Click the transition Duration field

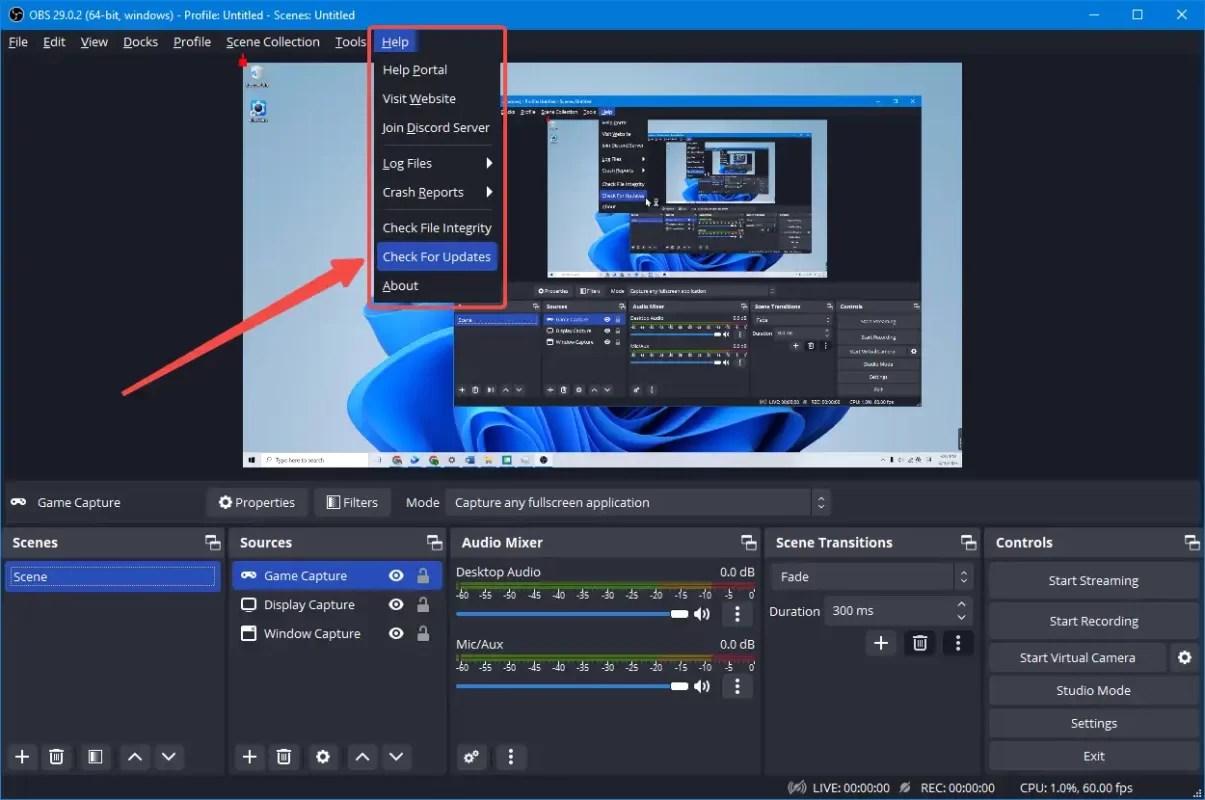890,610
